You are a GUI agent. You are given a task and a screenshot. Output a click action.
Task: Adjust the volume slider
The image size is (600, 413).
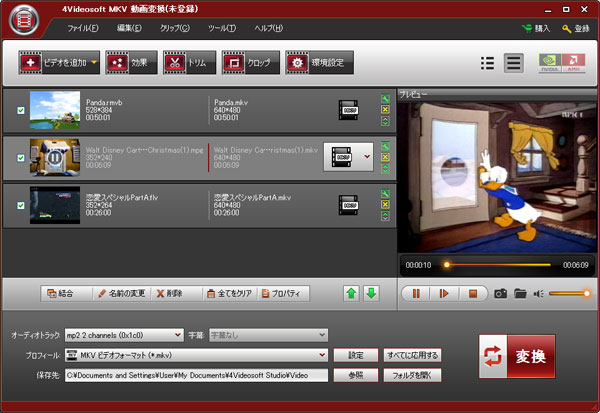(x=569, y=294)
